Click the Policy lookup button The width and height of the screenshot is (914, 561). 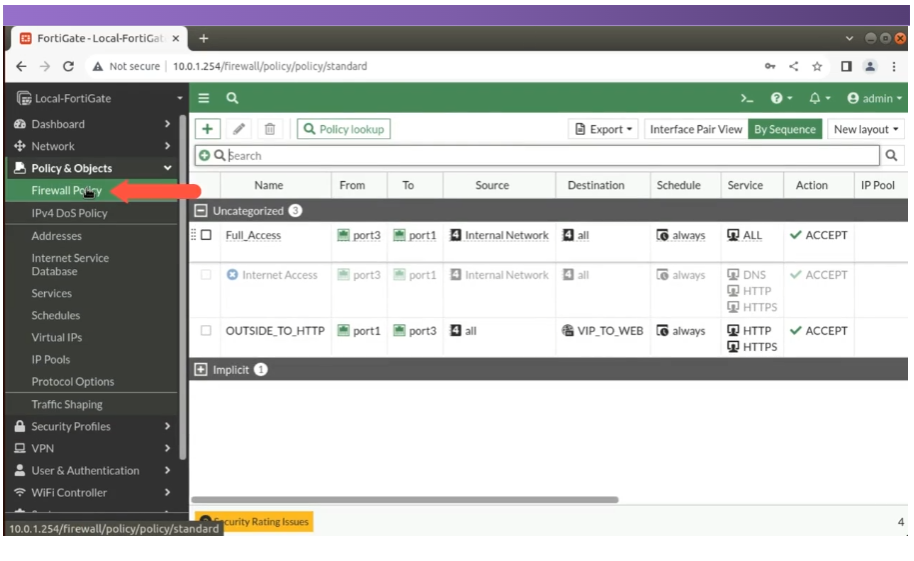pos(344,129)
